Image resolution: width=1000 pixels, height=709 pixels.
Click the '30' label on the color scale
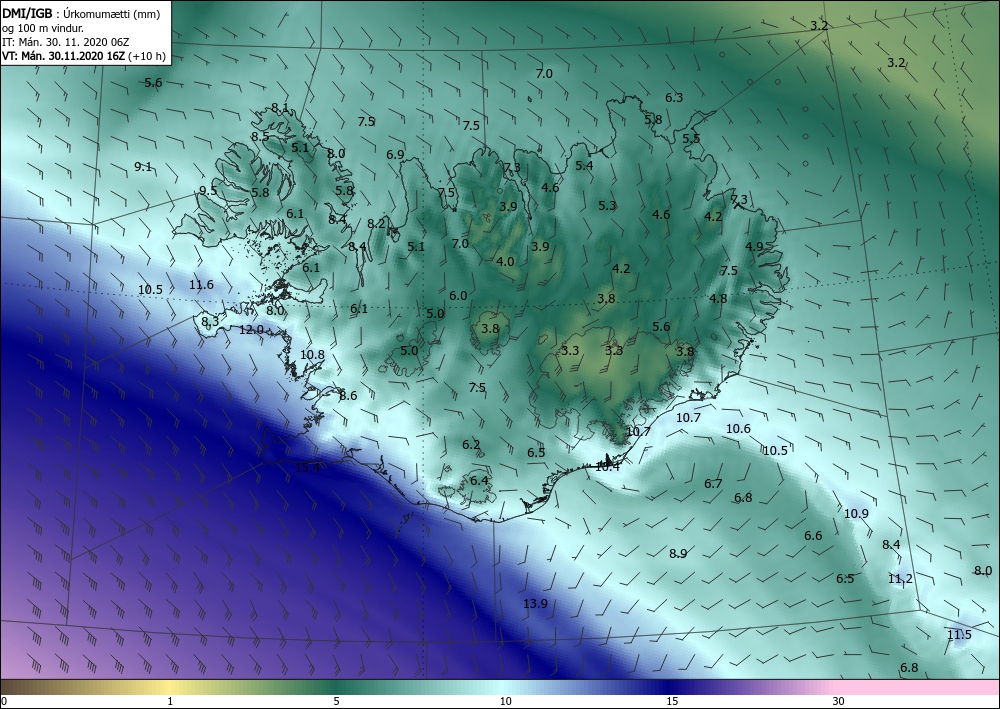pyautogui.click(x=839, y=701)
